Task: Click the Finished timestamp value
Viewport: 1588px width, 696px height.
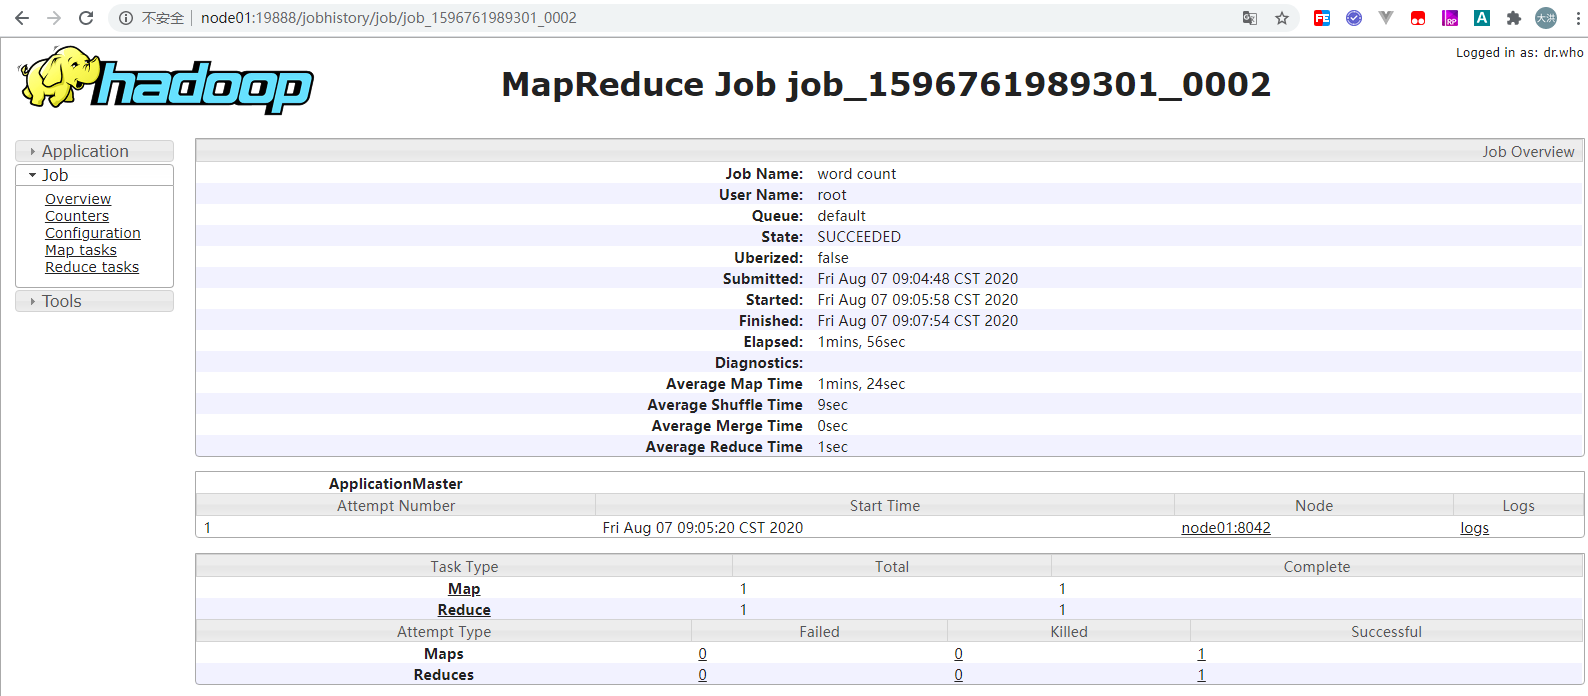Action: 918,321
